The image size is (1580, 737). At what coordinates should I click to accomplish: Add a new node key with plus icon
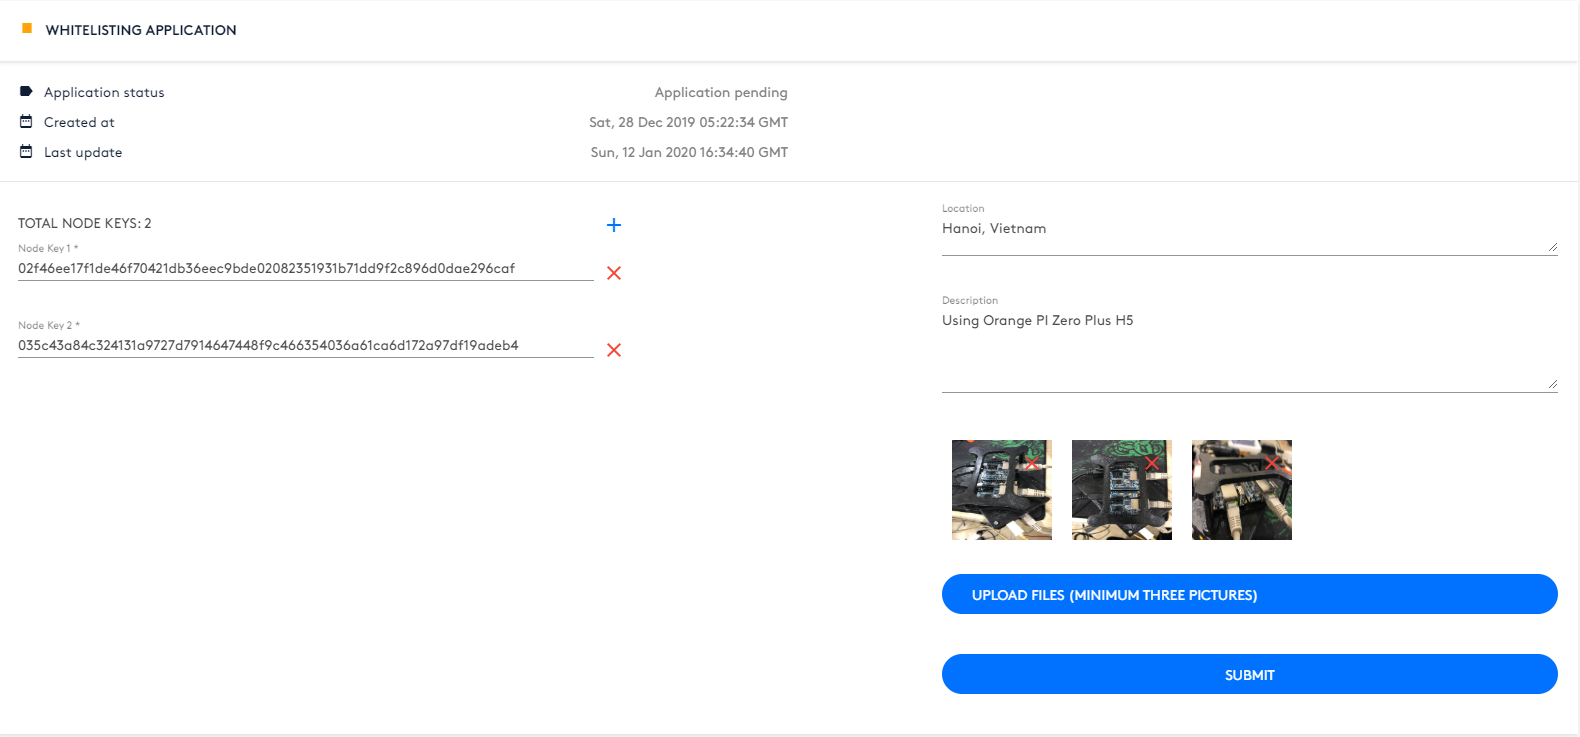614,225
